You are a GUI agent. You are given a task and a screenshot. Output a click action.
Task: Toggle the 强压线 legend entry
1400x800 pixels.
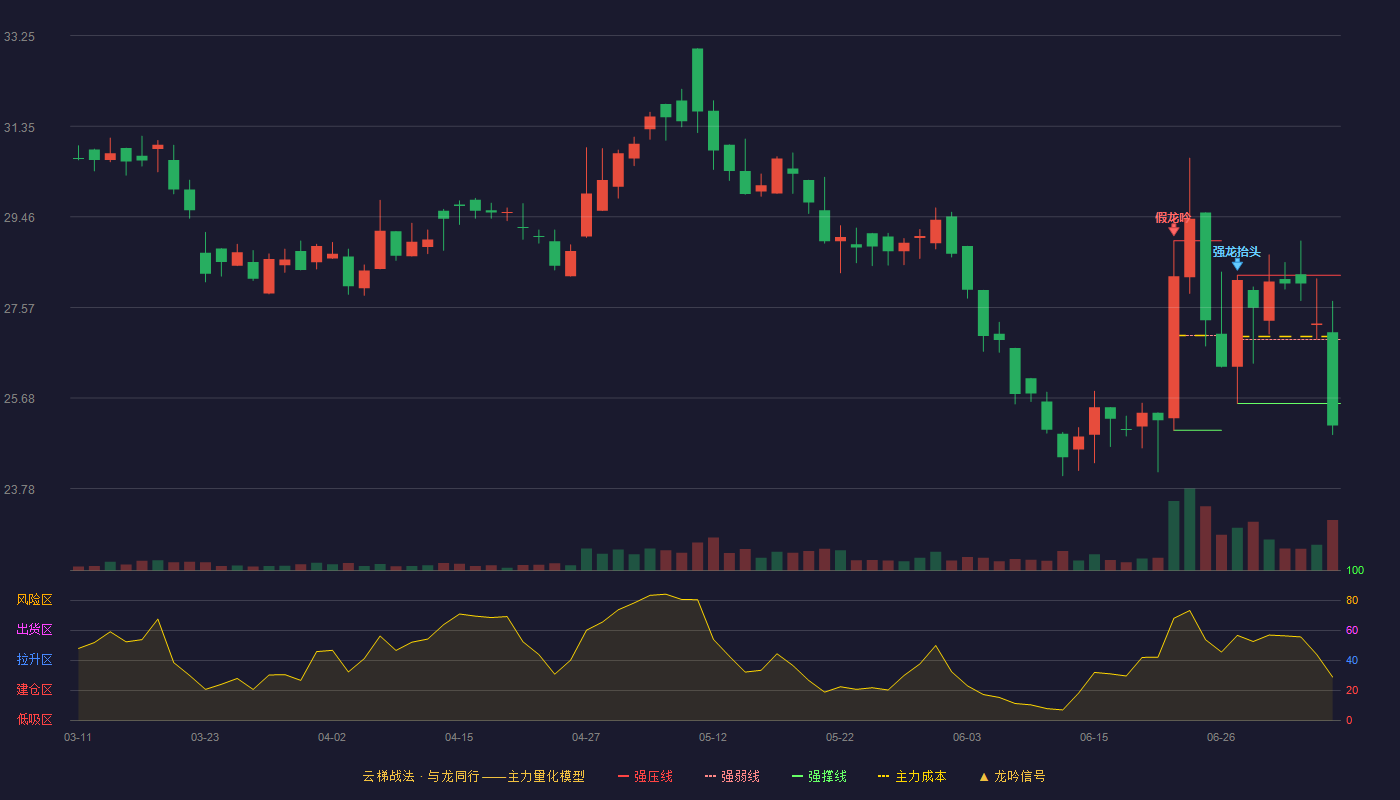(x=645, y=776)
